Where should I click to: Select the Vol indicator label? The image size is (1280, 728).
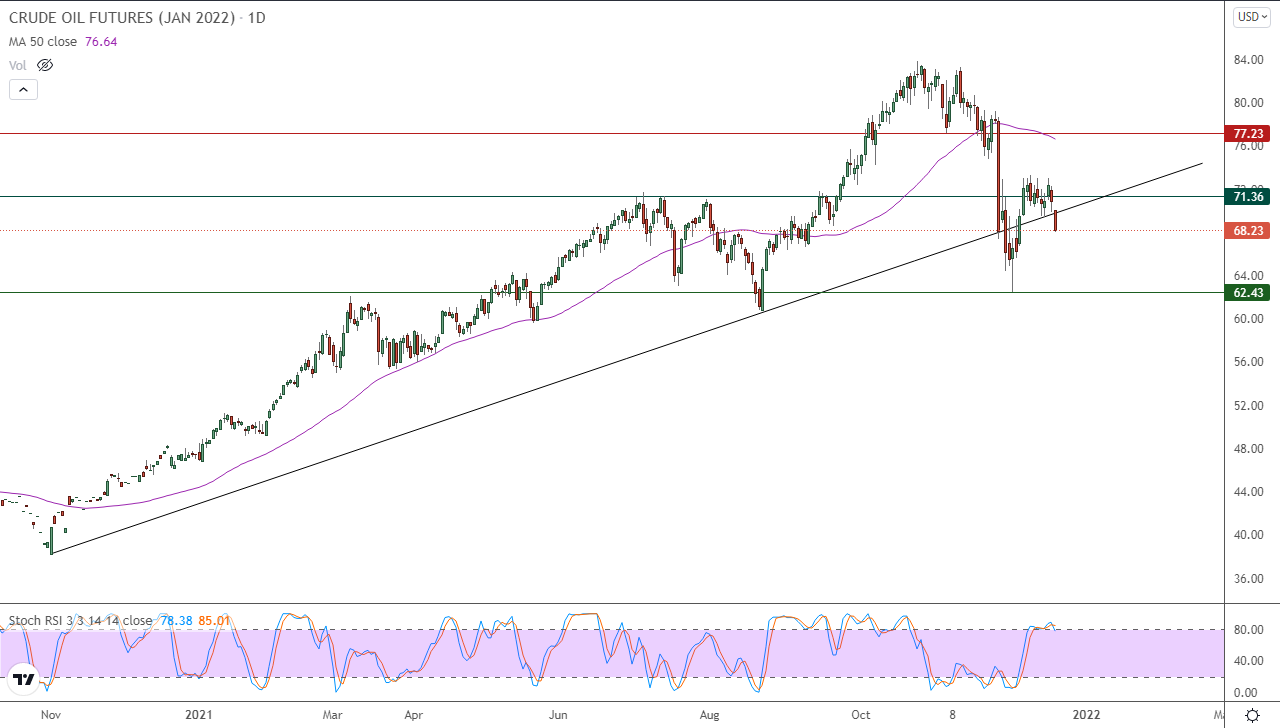(x=18, y=65)
